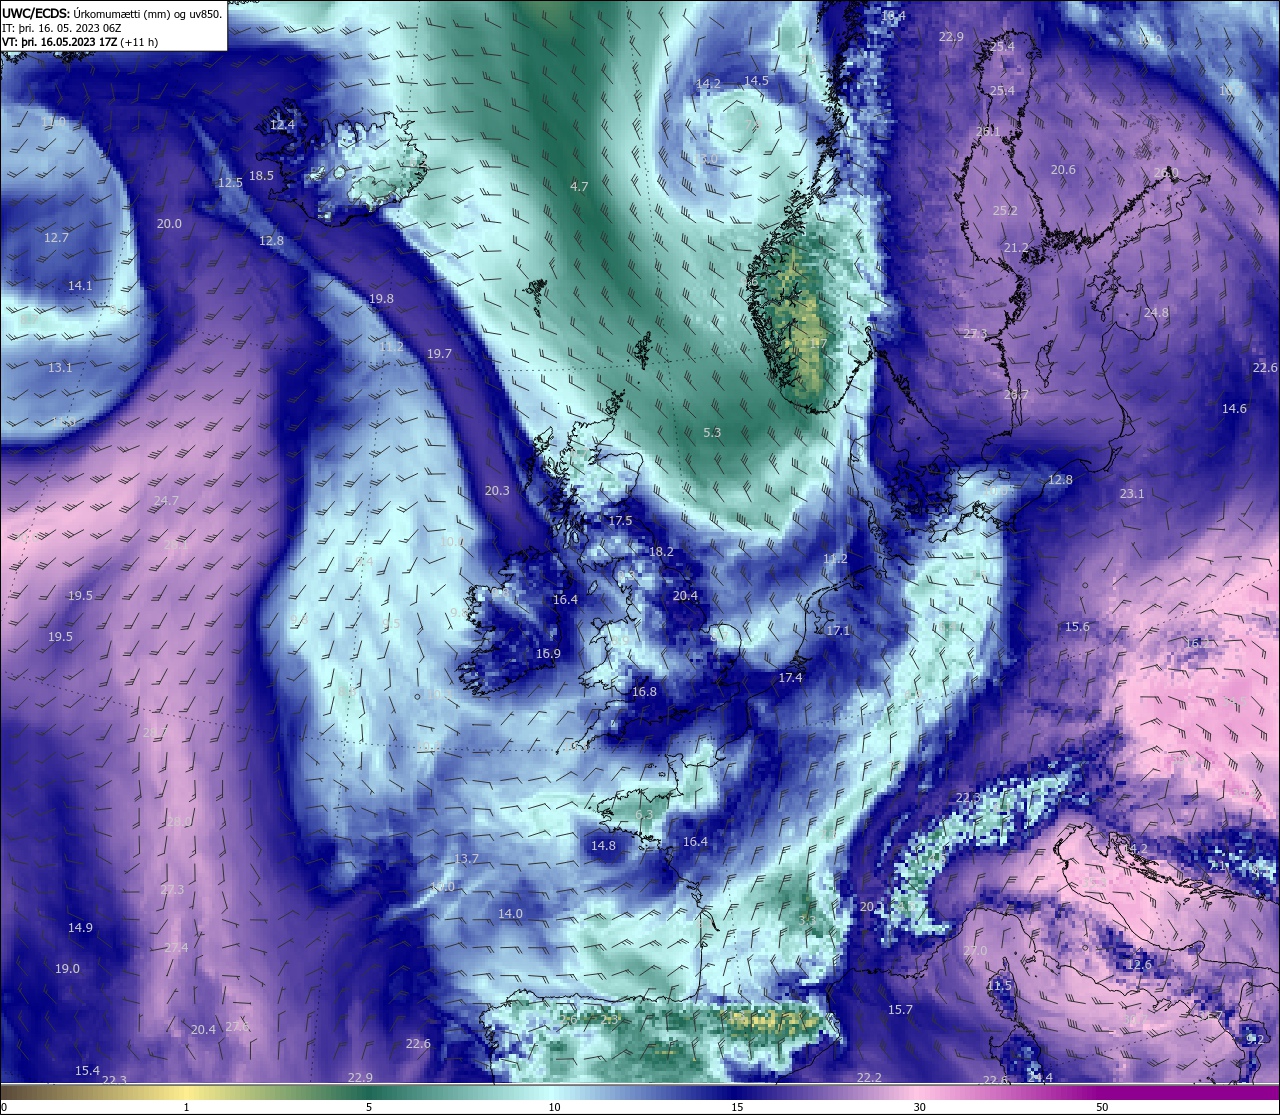Click the 10 label on color scale
Screen dimensions: 1280x1115
(554, 1107)
